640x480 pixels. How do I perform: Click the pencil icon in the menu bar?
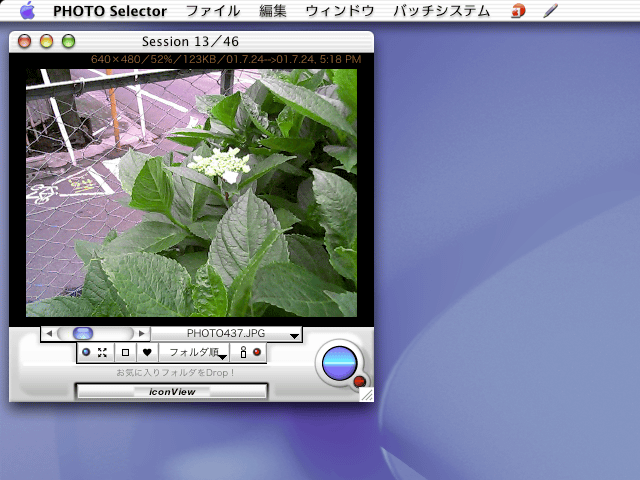pos(550,11)
